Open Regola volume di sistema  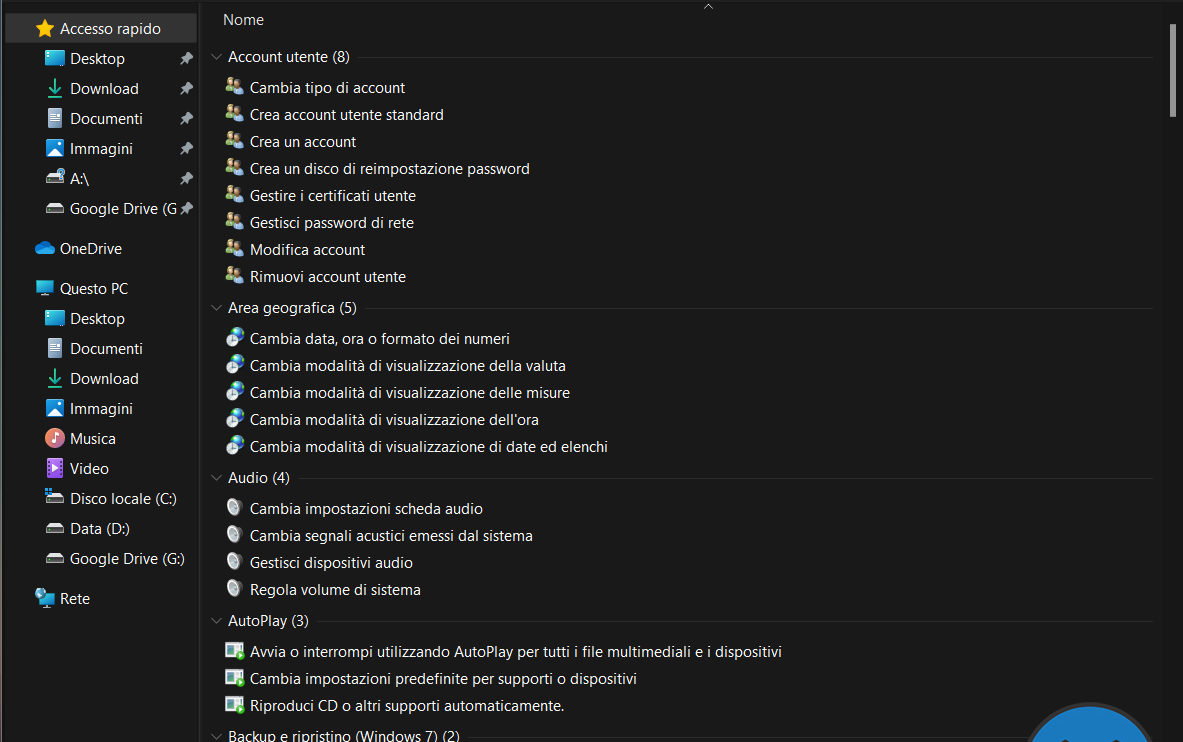(335, 589)
